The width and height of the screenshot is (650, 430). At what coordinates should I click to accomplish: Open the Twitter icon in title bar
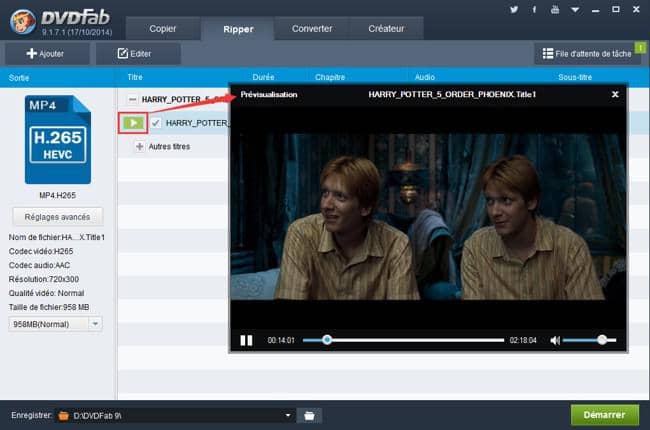(514, 9)
